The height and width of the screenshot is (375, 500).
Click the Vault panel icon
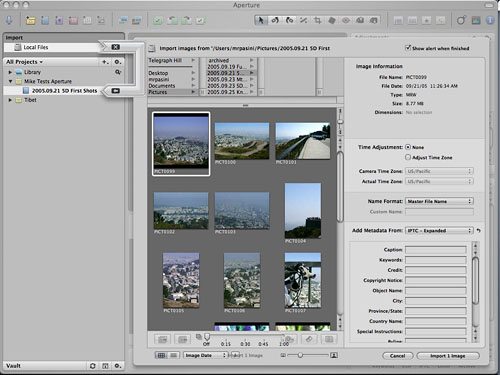click(105, 366)
